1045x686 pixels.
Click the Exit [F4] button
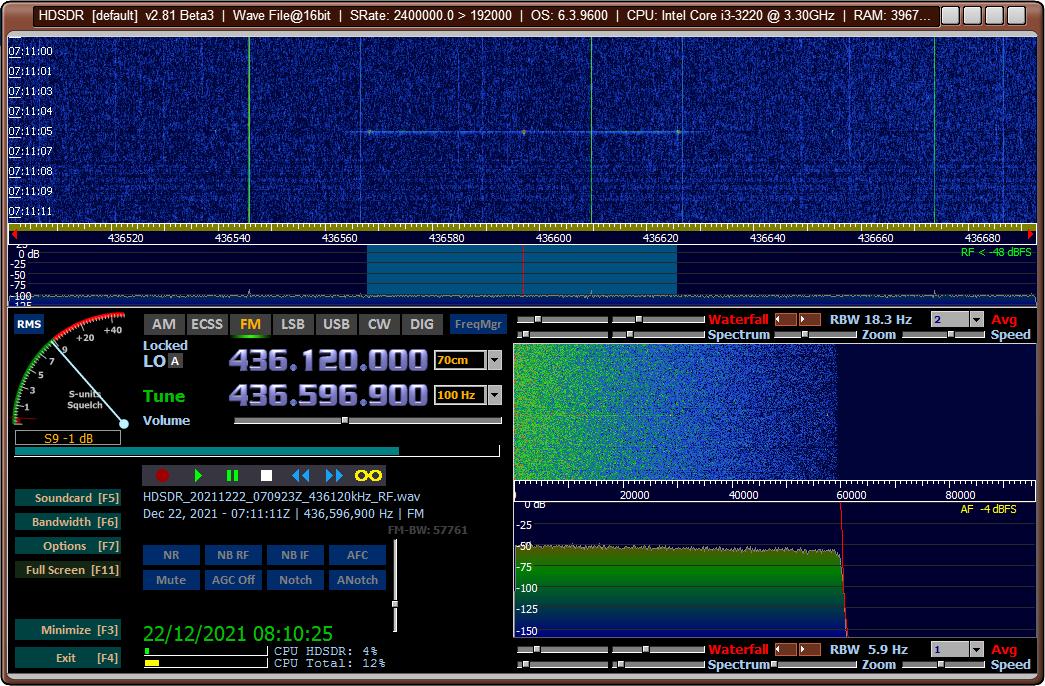pyautogui.click(x=67, y=658)
